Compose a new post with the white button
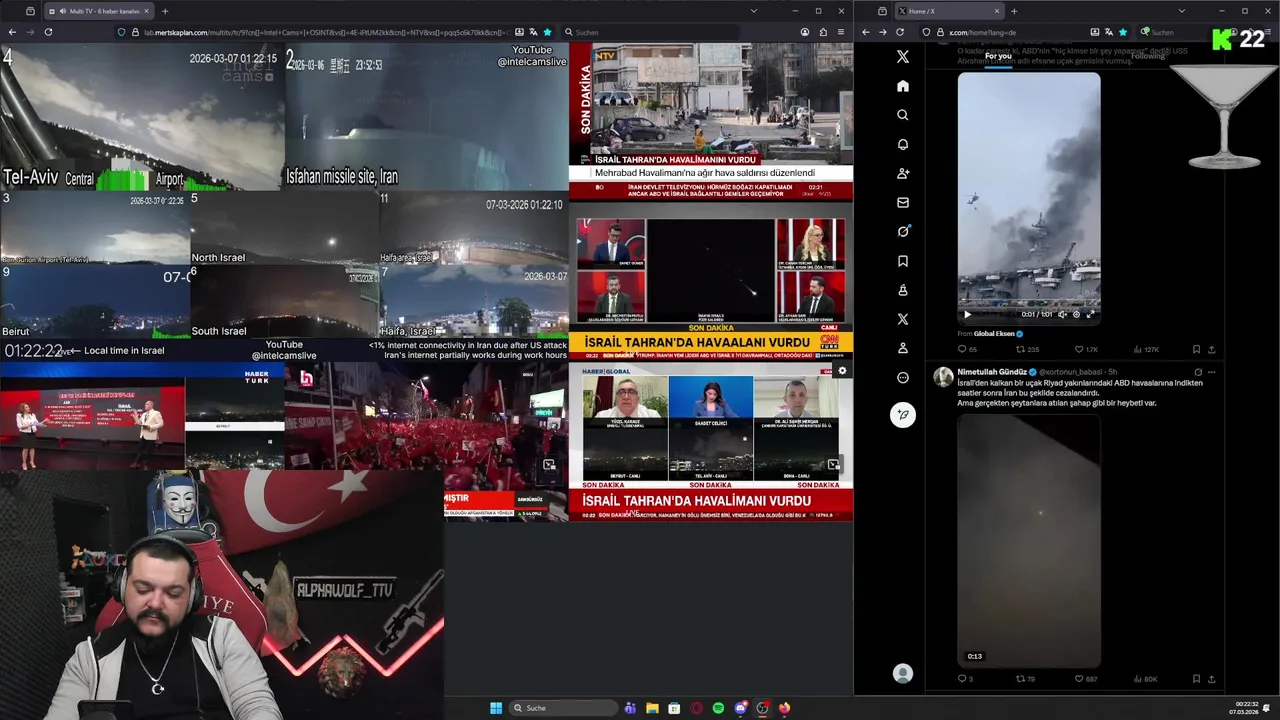This screenshot has width=1280, height=720. pos(903,415)
